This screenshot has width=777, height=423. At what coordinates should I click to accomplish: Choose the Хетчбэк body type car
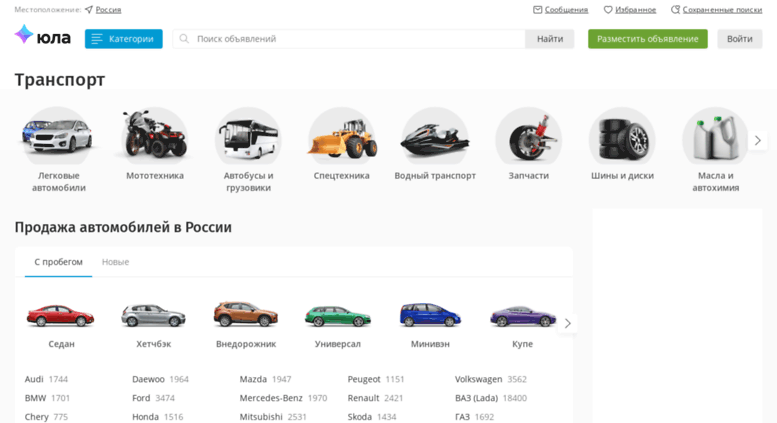[x=154, y=316]
